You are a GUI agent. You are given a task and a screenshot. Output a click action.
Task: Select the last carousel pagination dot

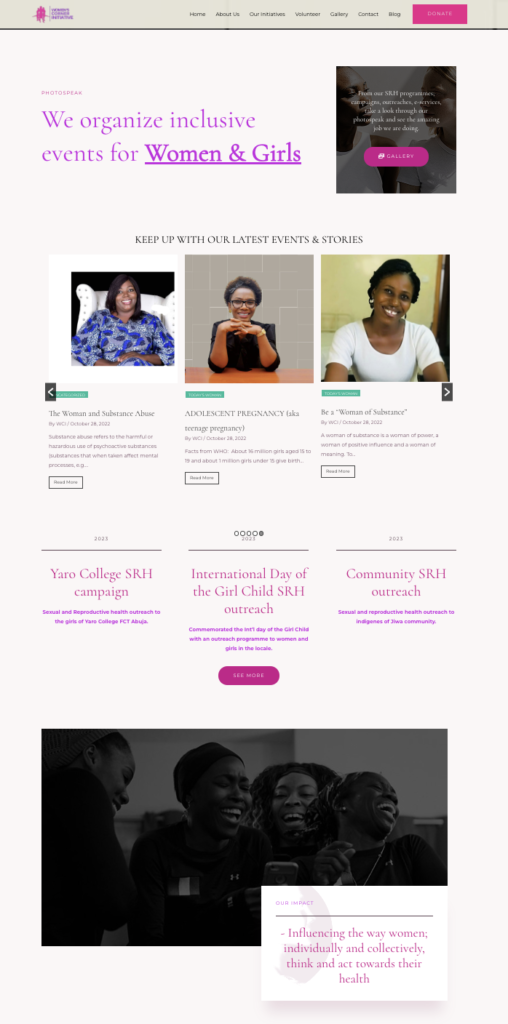tap(261, 534)
